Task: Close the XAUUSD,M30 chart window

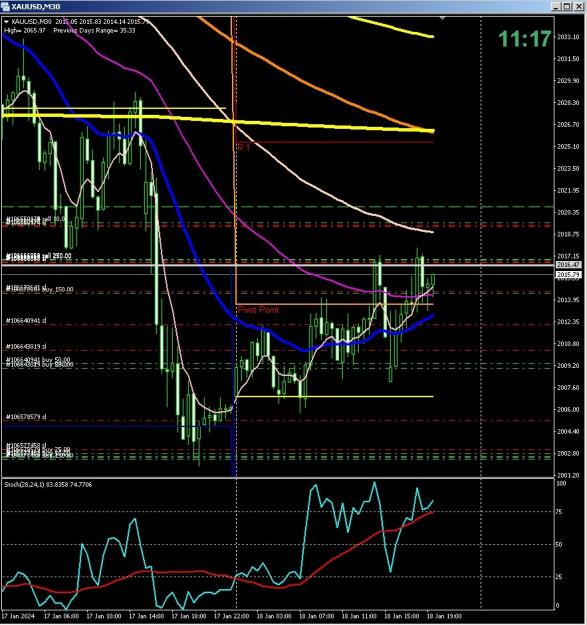Action: (577, 6)
